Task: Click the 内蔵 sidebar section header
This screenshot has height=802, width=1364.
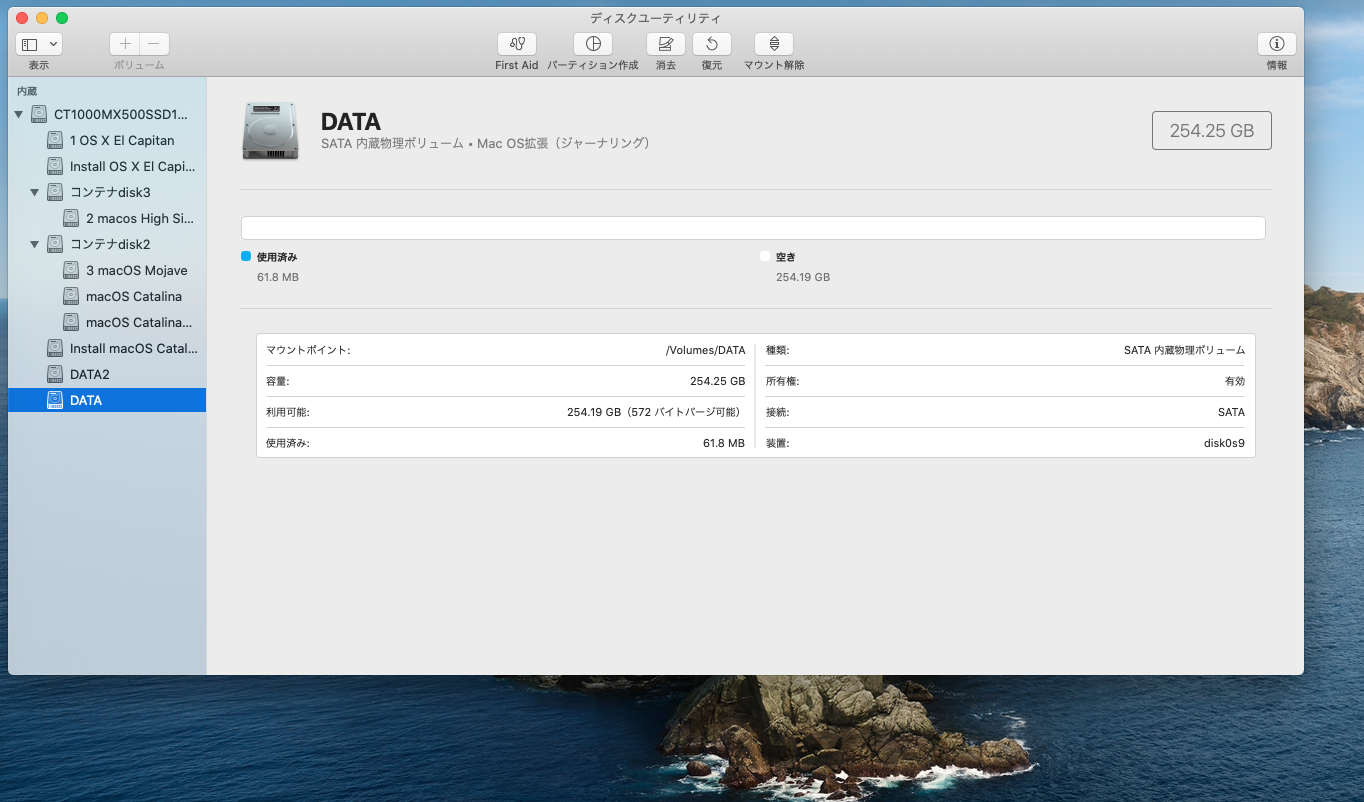Action: (x=27, y=91)
